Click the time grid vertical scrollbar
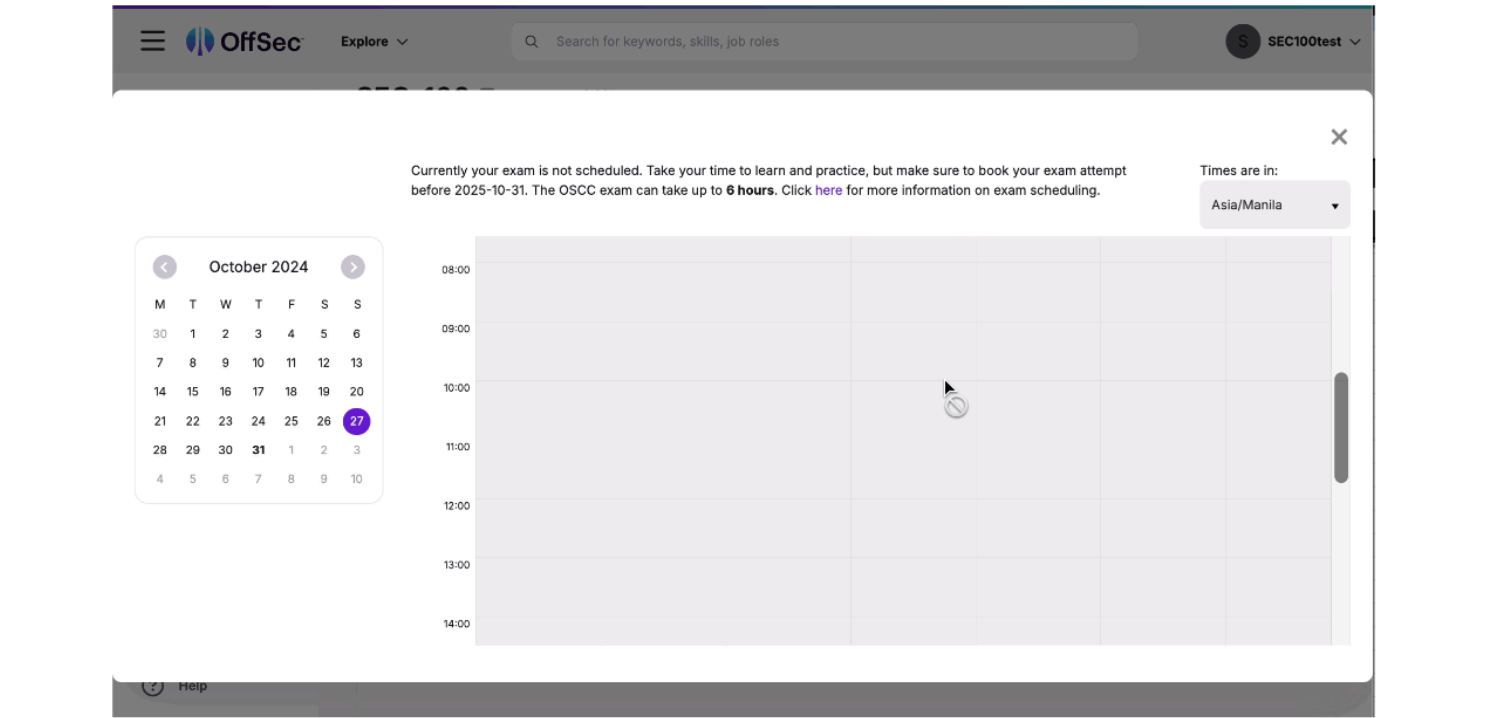The image size is (1508, 718). point(1341,427)
